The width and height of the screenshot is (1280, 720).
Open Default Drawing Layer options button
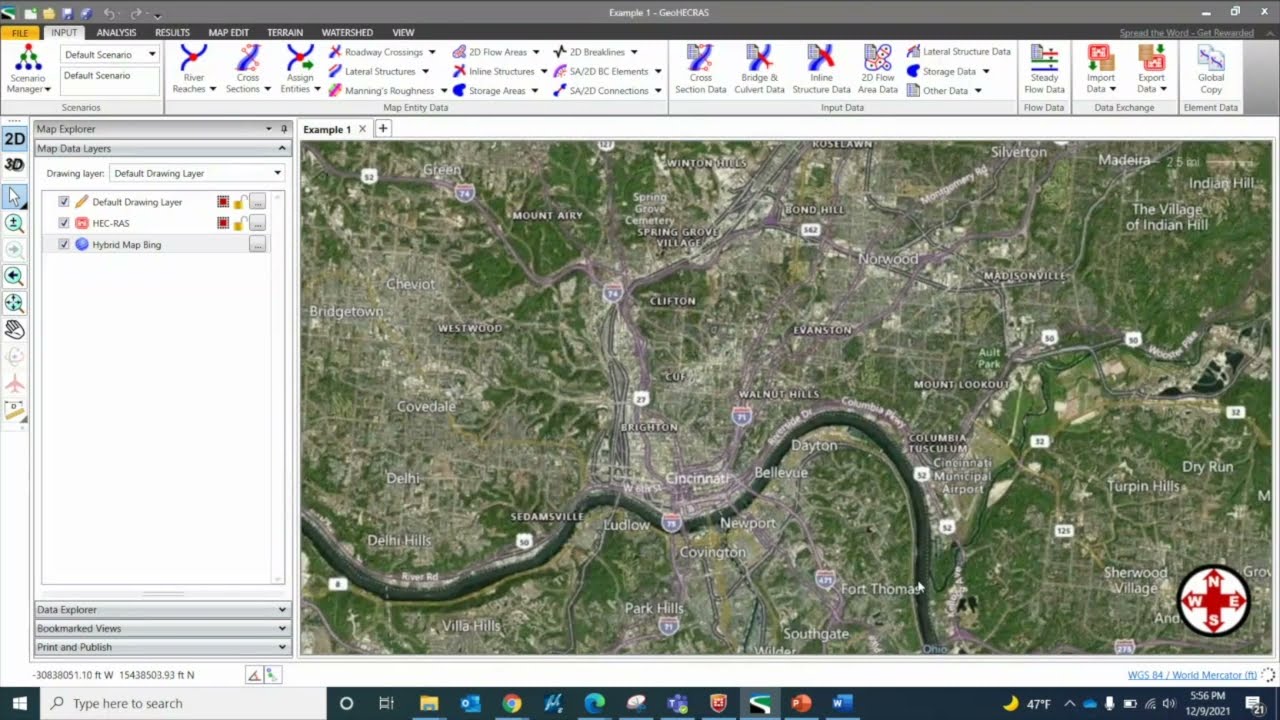point(257,202)
